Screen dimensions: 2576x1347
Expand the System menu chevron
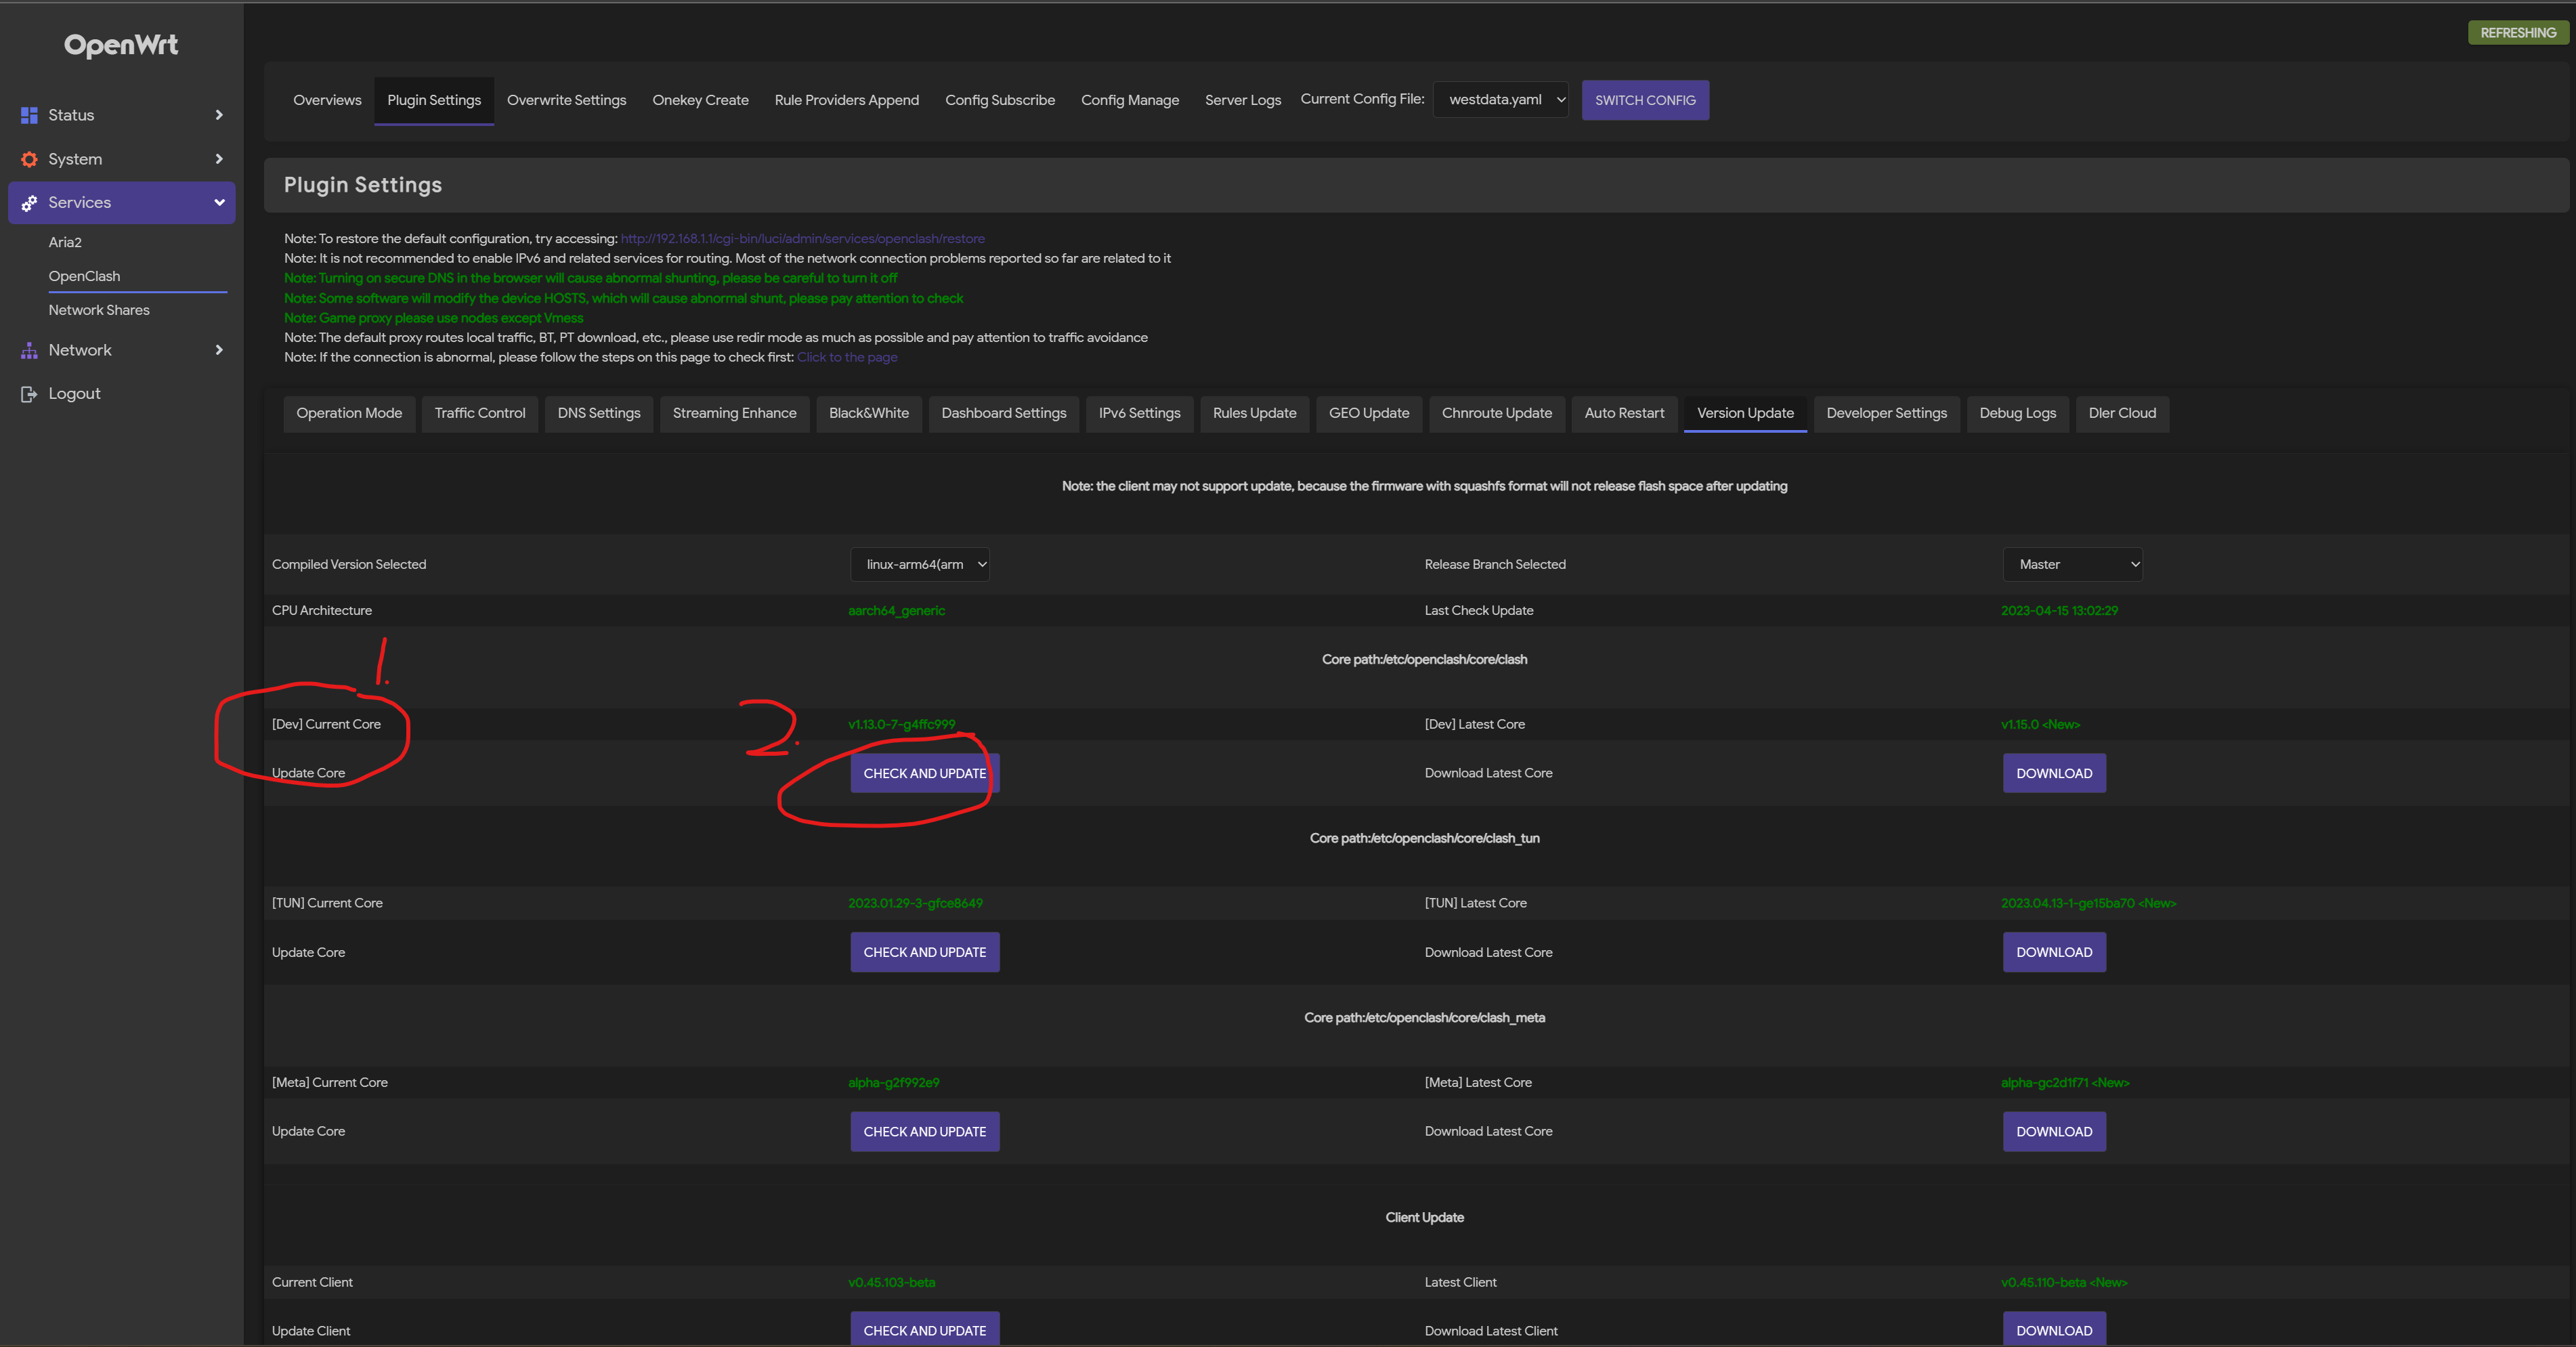pos(219,159)
